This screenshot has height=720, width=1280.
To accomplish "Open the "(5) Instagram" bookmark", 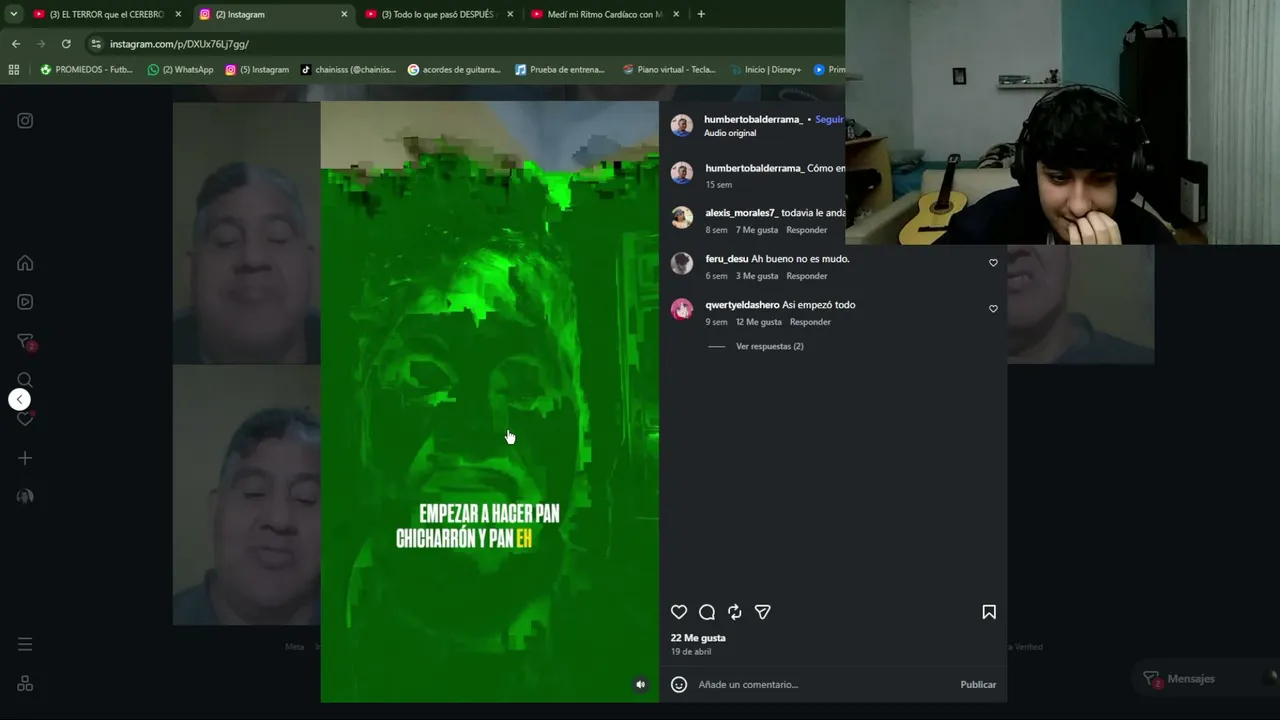I will (x=257, y=70).
